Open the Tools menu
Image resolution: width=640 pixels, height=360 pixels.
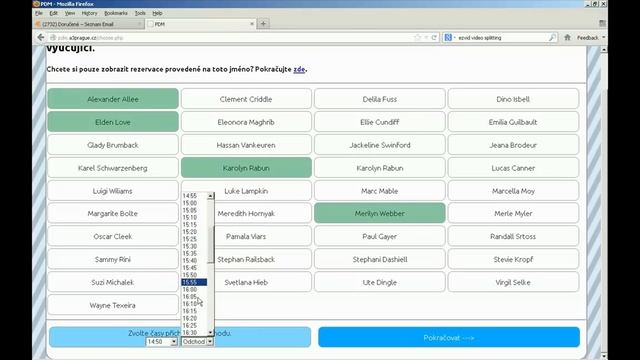140,13
